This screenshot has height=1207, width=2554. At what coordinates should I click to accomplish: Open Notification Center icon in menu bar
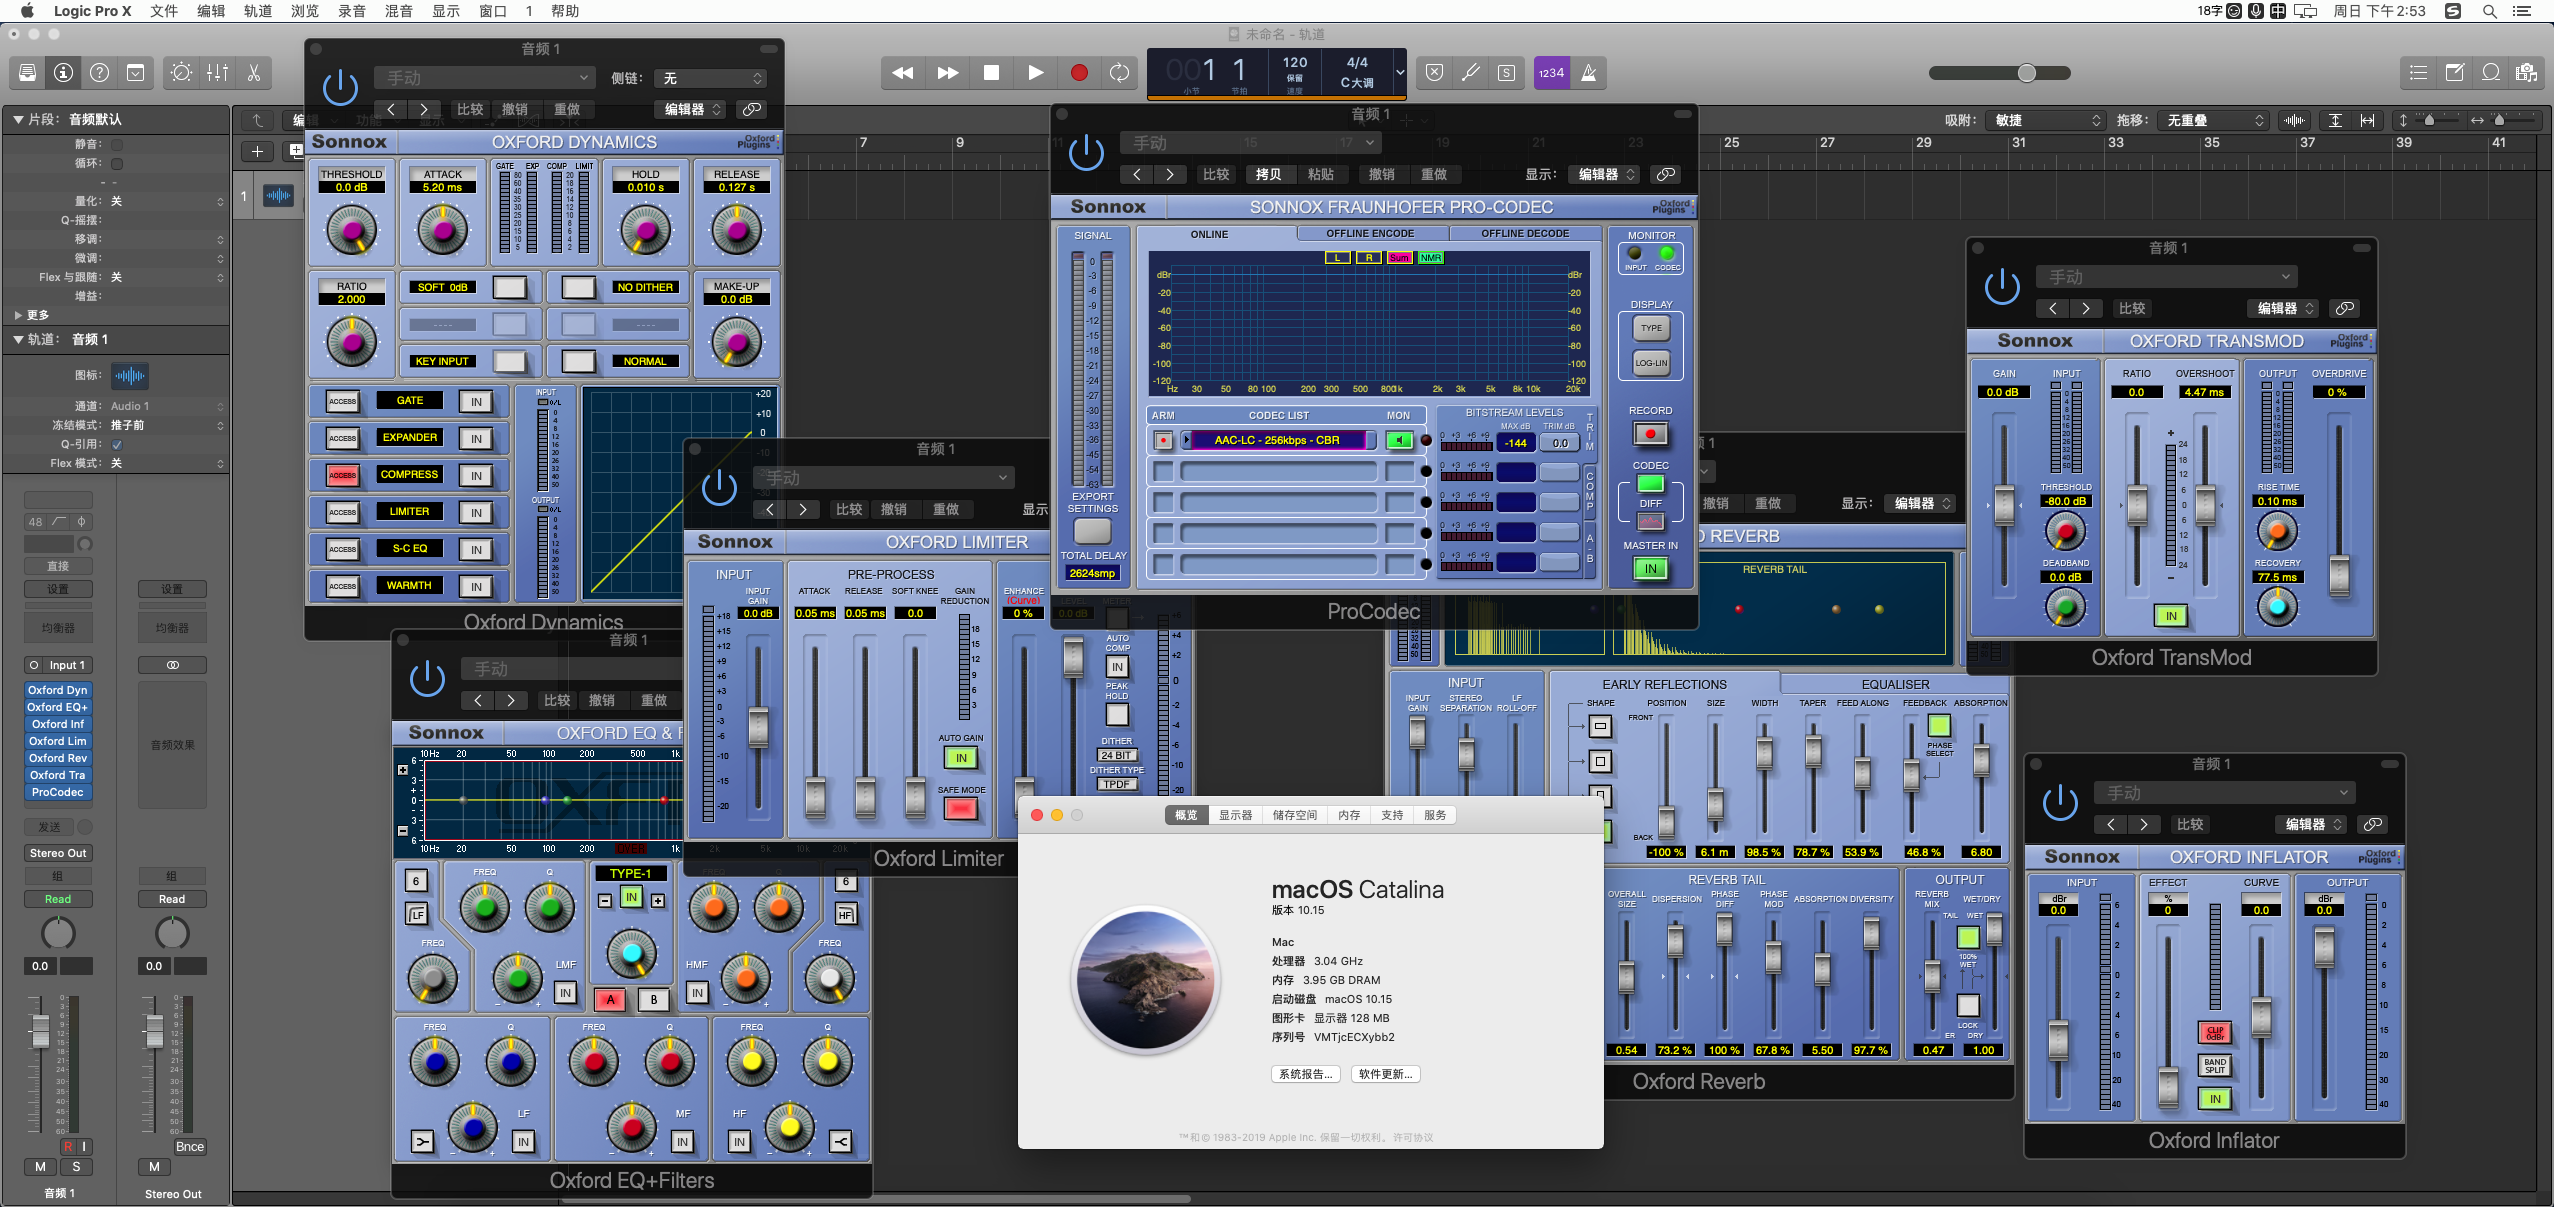click(x=2522, y=11)
